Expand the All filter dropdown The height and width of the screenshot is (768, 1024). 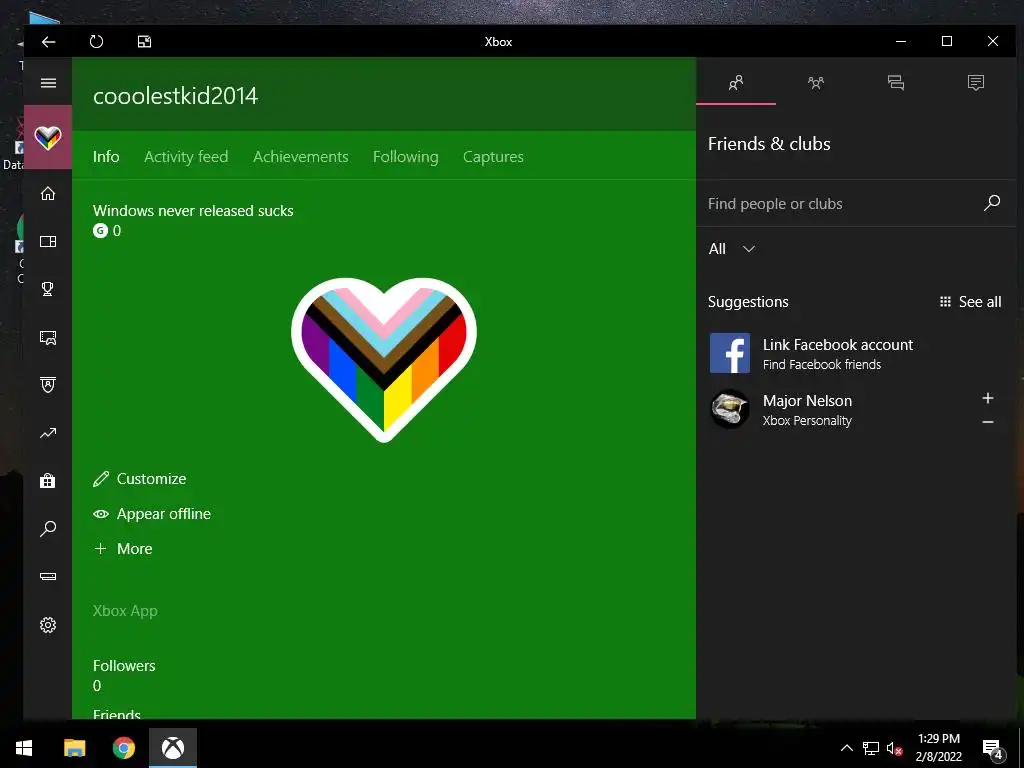coord(731,249)
